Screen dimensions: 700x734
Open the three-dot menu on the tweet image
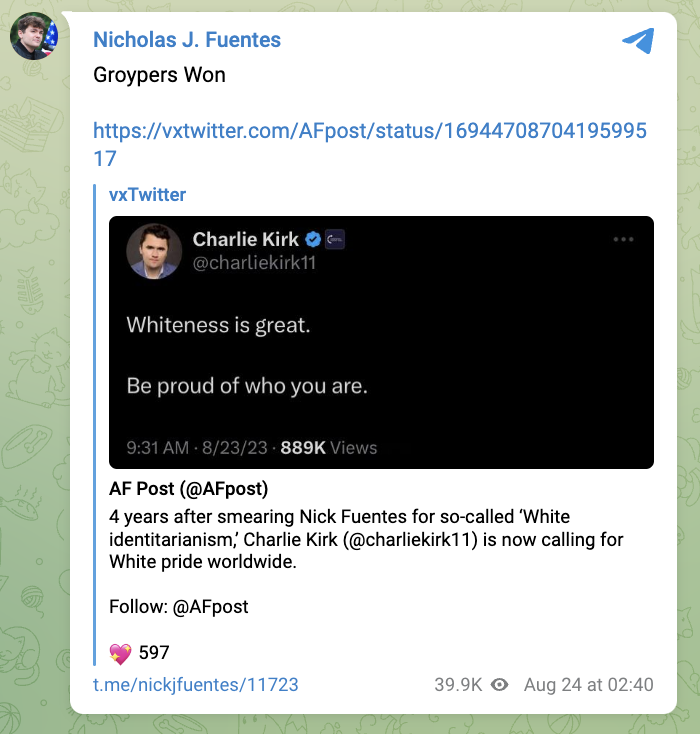point(624,240)
